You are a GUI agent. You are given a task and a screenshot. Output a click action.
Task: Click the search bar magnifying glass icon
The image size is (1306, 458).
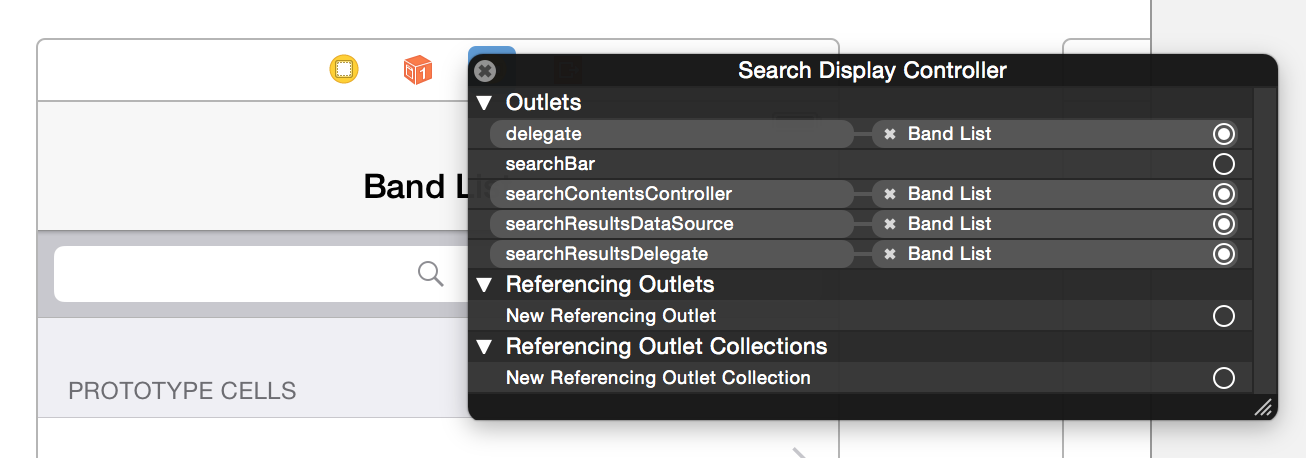click(x=431, y=274)
